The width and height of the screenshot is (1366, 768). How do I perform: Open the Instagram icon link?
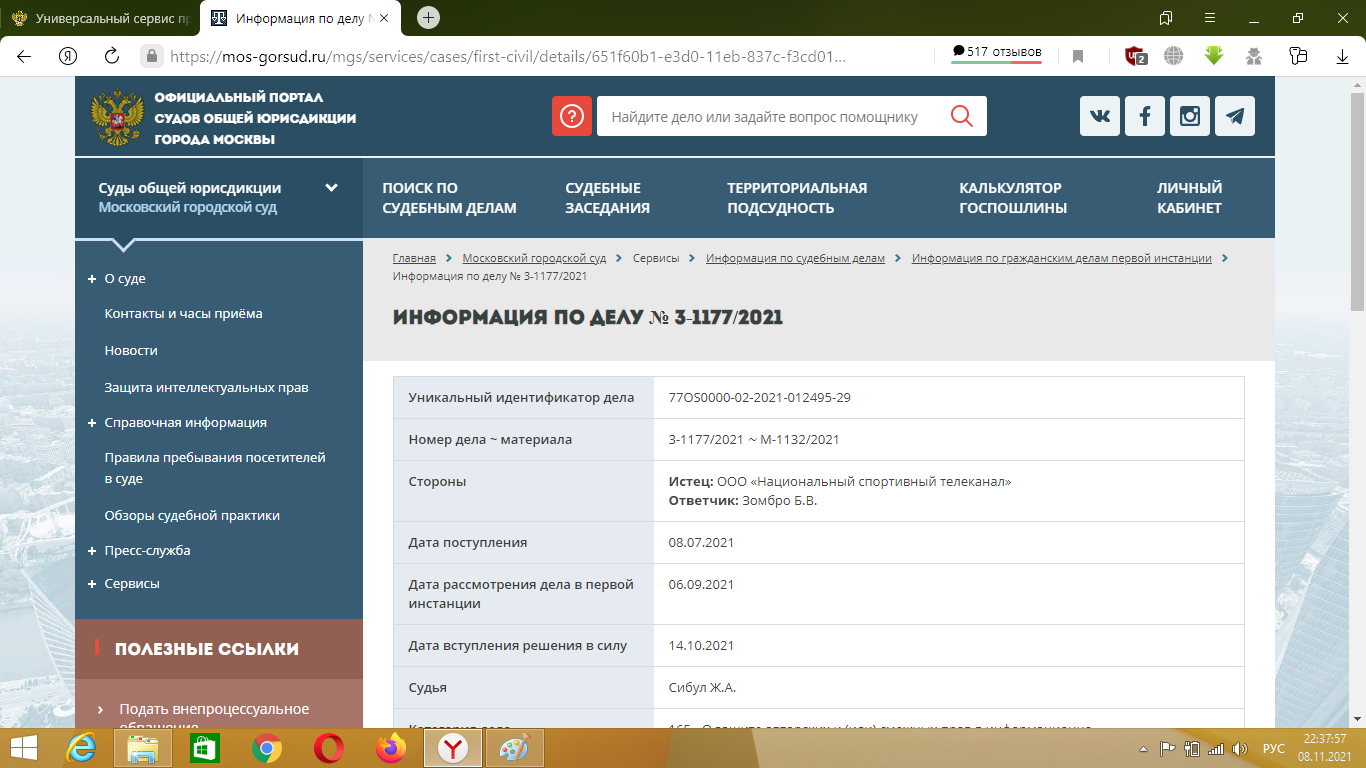(x=1190, y=116)
